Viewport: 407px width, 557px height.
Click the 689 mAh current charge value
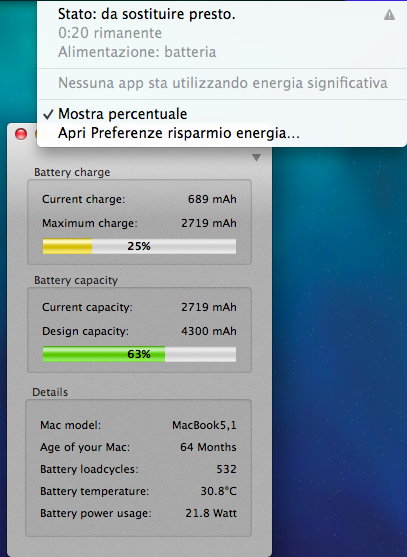point(212,199)
